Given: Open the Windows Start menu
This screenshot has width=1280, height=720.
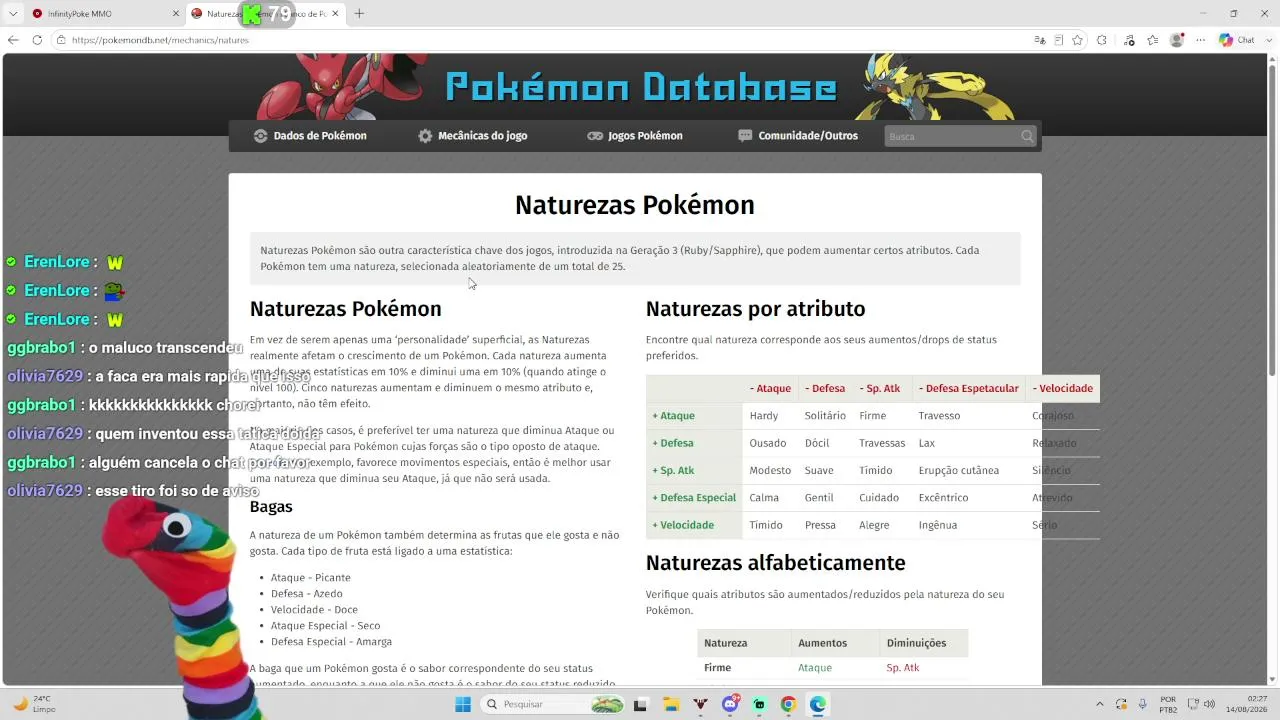Looking at the screenshot, I should pos(463,704).
